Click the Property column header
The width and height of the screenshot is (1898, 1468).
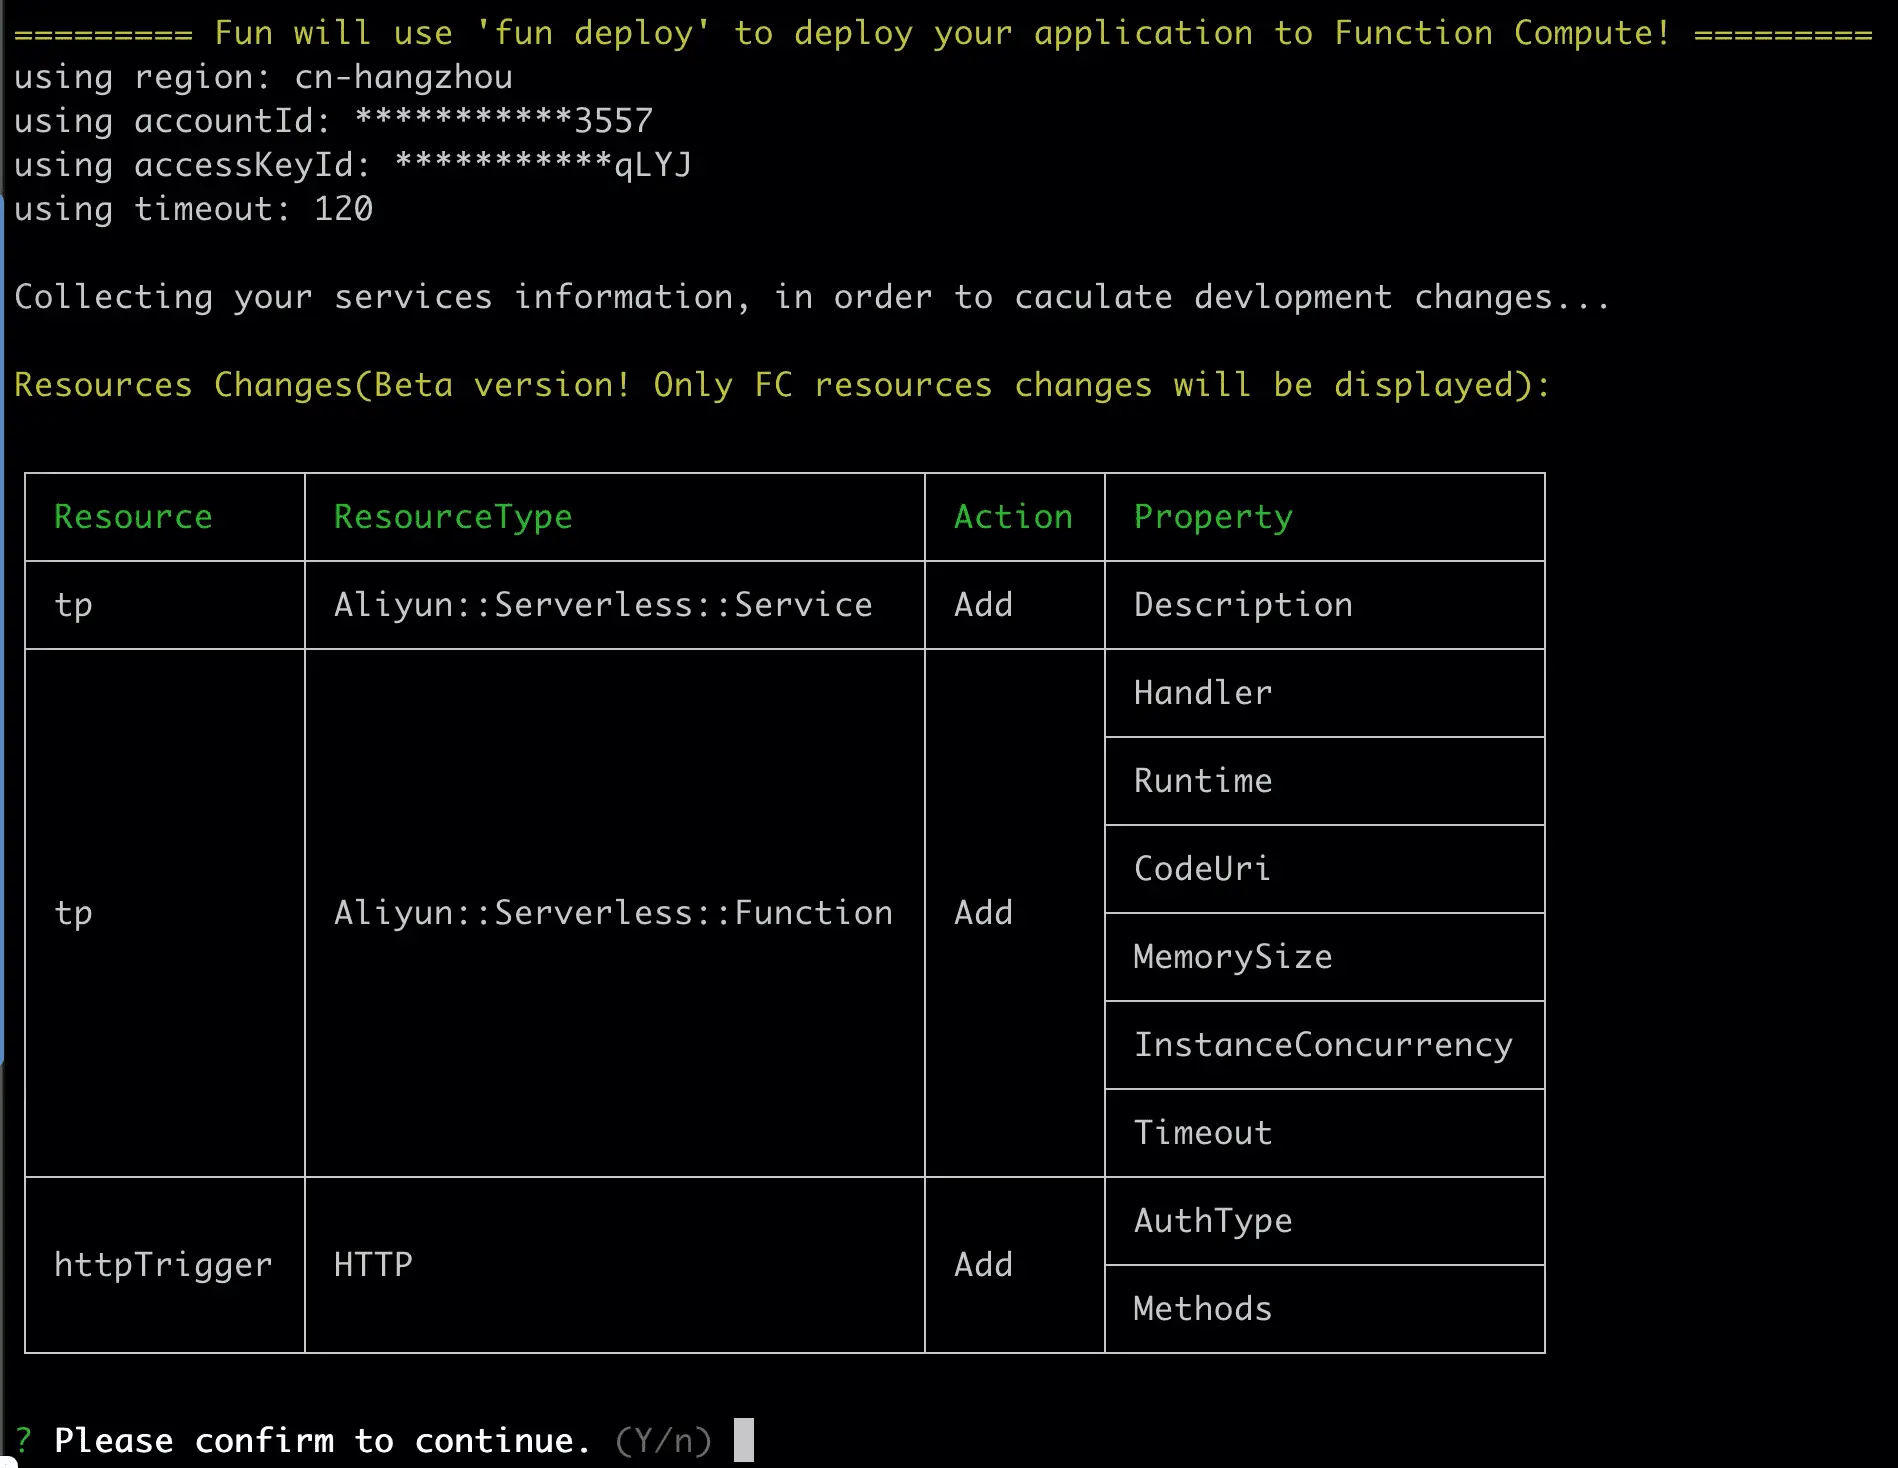coord(1213,517)
